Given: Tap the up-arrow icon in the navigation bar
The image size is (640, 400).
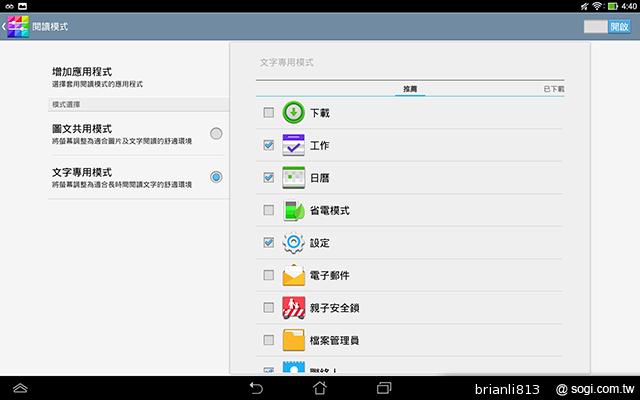Looking at the screenshot, I should (x=20, y=388).
